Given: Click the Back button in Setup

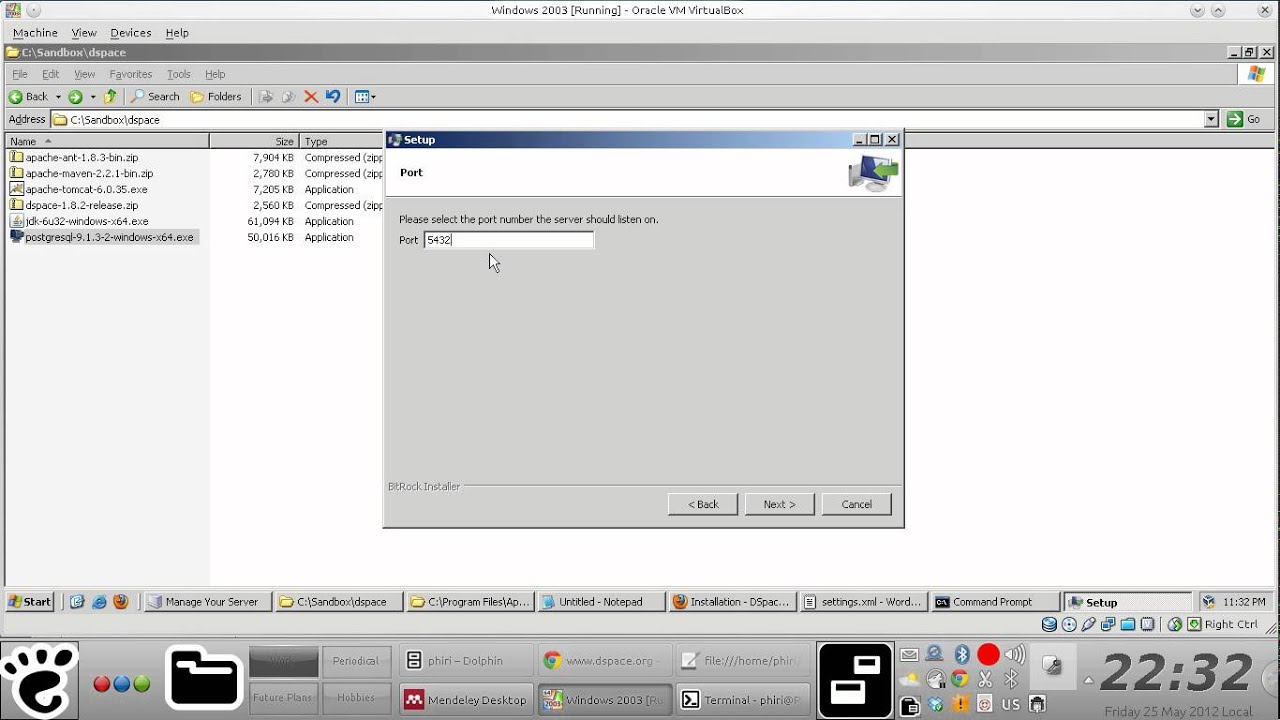Looking at the screenshot, I should click(x=703, y=504).
